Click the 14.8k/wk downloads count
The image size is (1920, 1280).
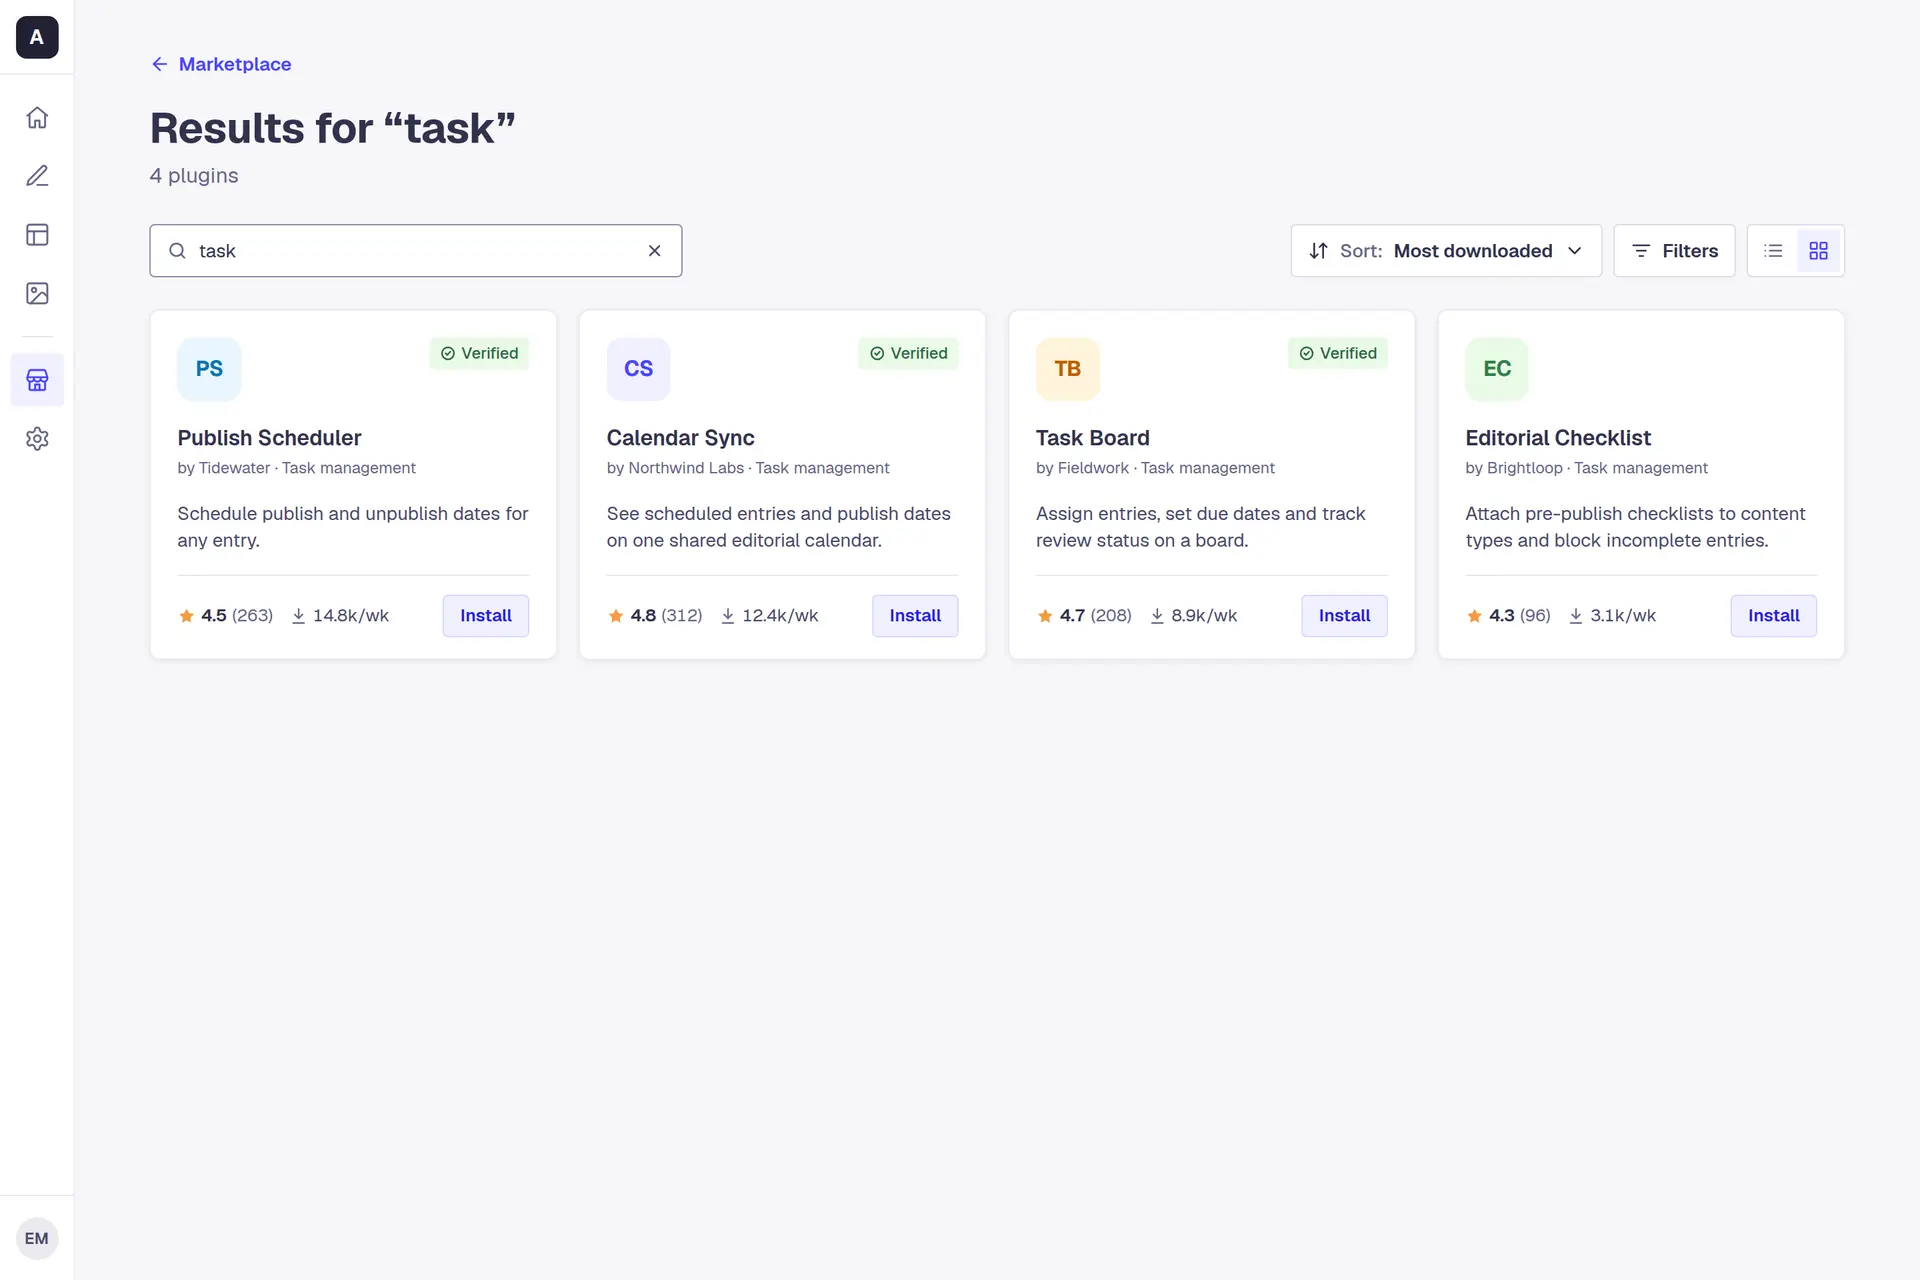tap(340, 616)
